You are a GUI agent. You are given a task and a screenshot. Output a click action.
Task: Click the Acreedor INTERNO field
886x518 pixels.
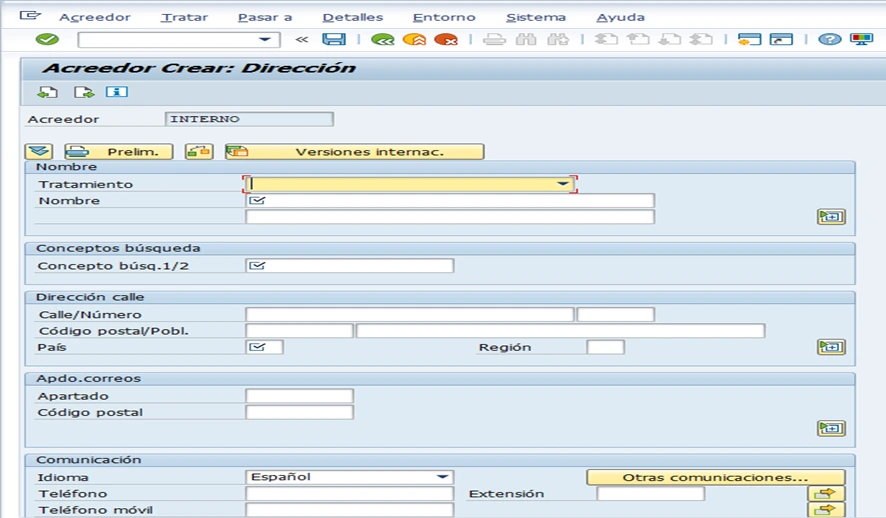click(x=249, y=119)
